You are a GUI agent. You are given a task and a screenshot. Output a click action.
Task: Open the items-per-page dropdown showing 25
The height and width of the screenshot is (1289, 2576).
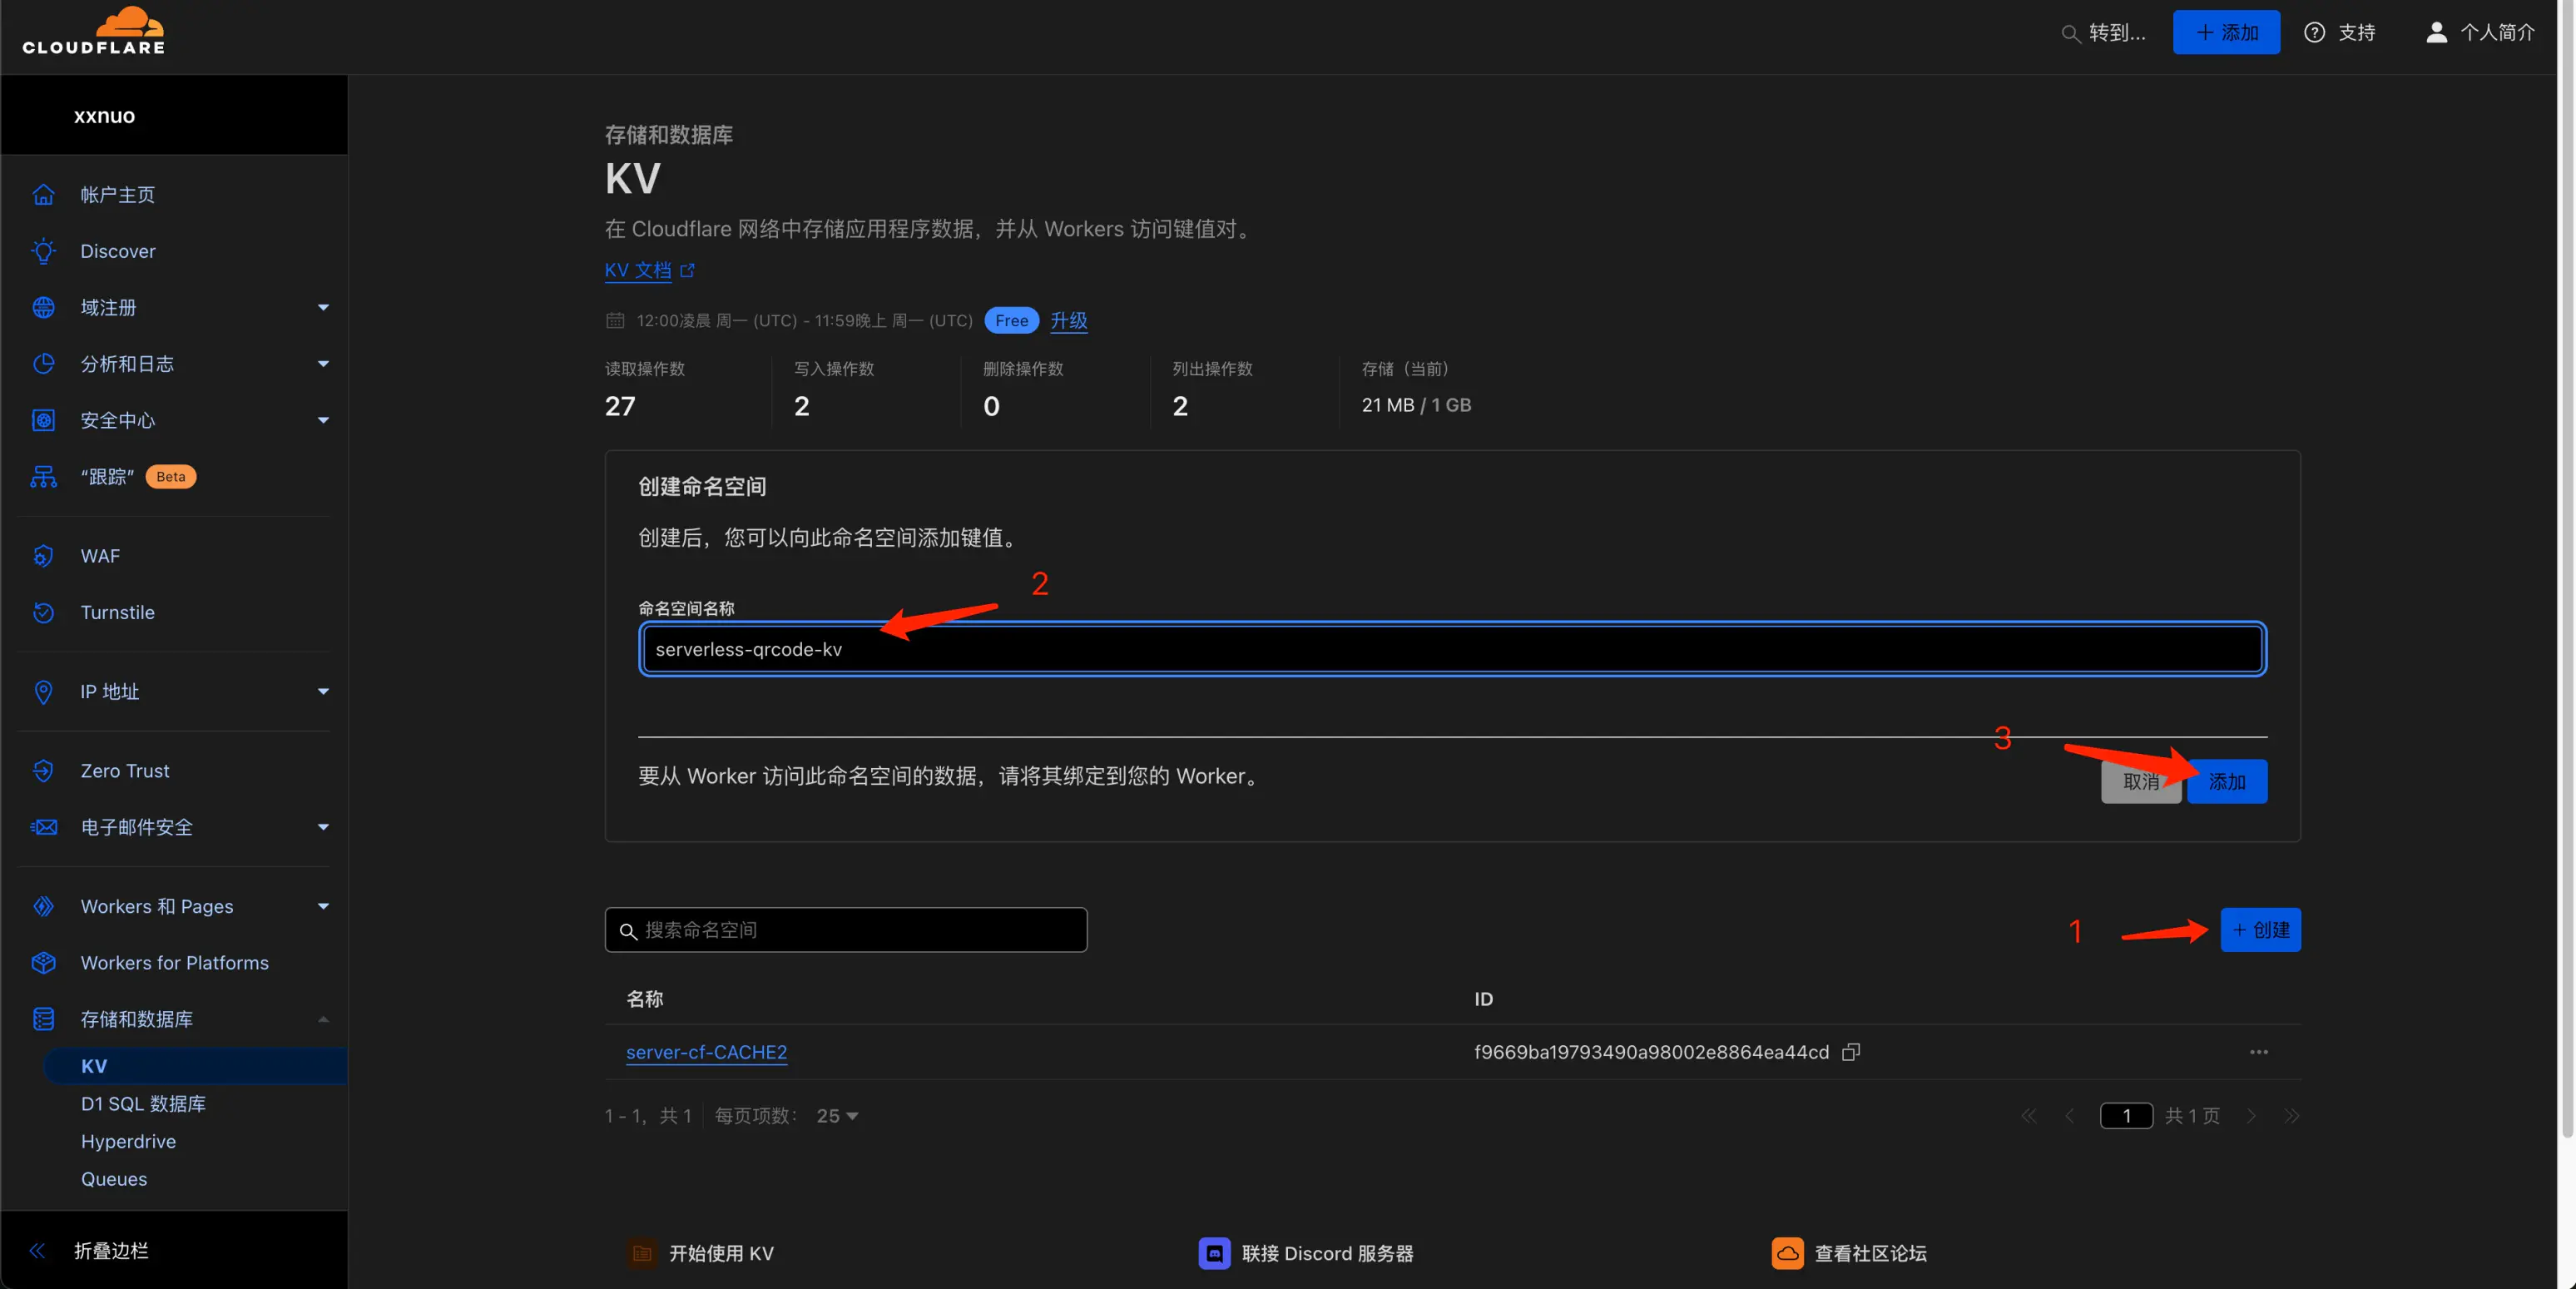(x=836, y=1115)
